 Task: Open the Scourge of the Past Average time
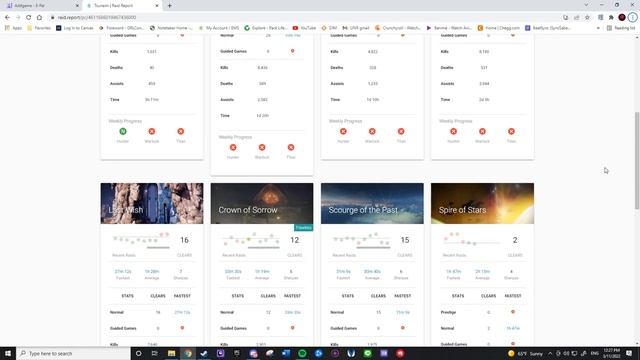pos(372,271)
